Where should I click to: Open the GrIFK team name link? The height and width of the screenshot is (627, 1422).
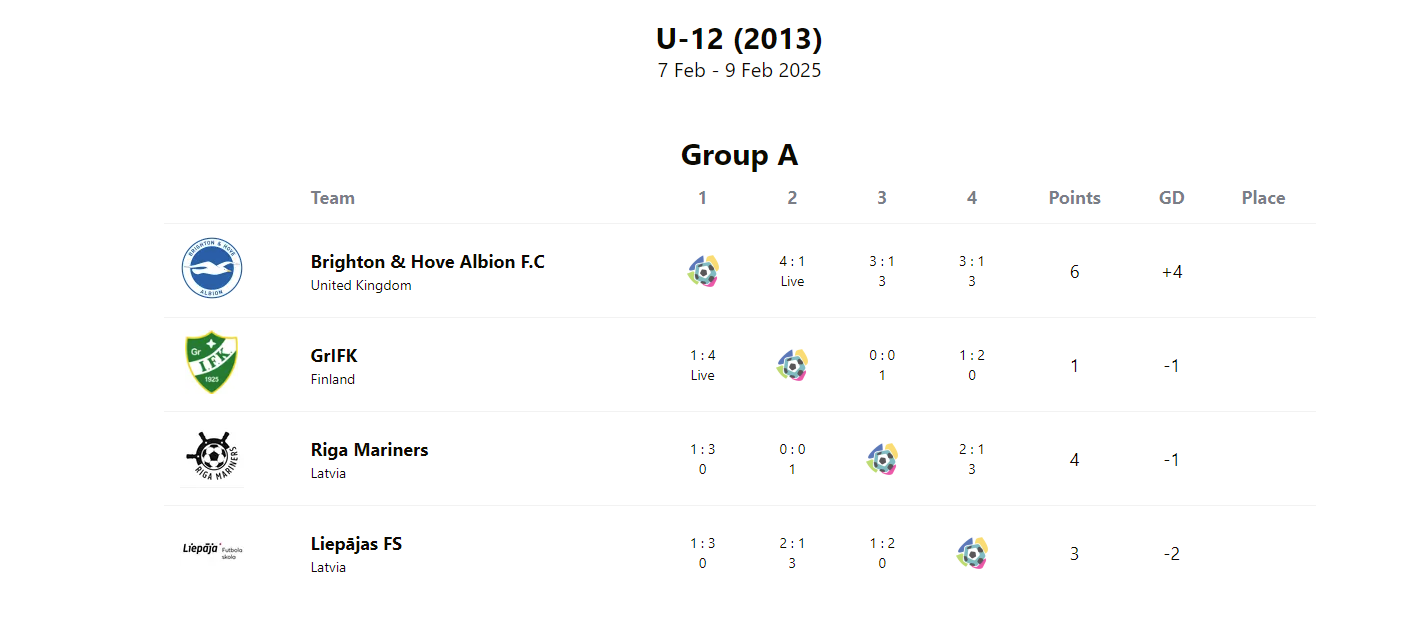pyautogui.click(x=334, y=355)
